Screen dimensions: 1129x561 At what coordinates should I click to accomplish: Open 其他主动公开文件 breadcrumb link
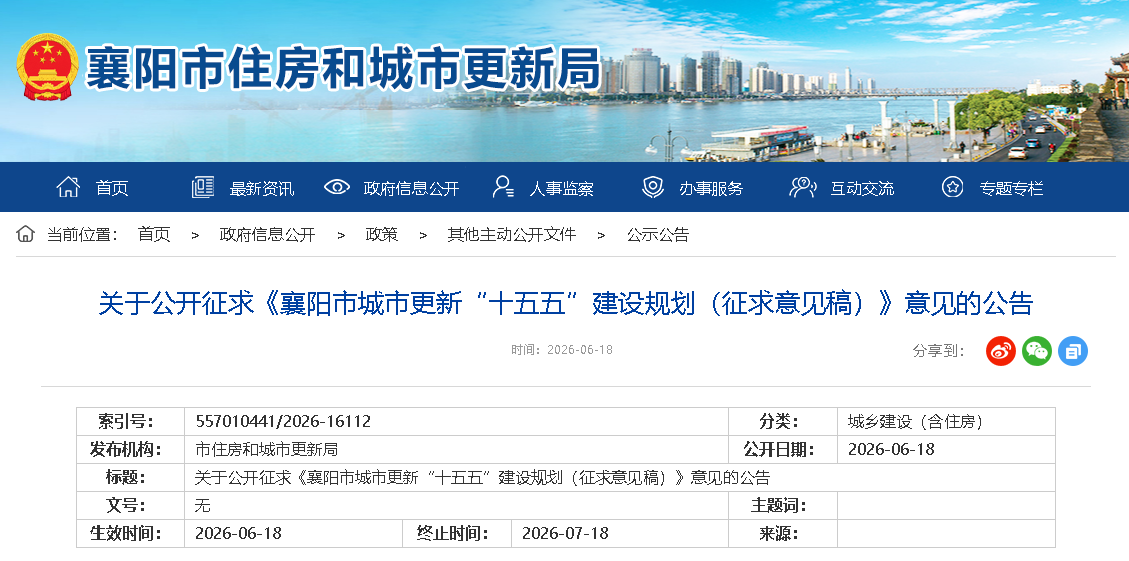(512, 235)
